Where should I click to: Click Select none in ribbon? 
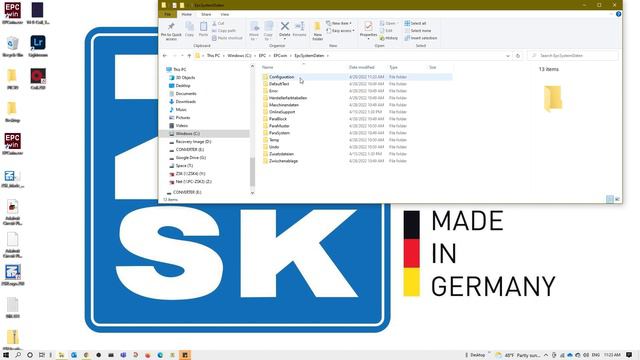(418, 31)
